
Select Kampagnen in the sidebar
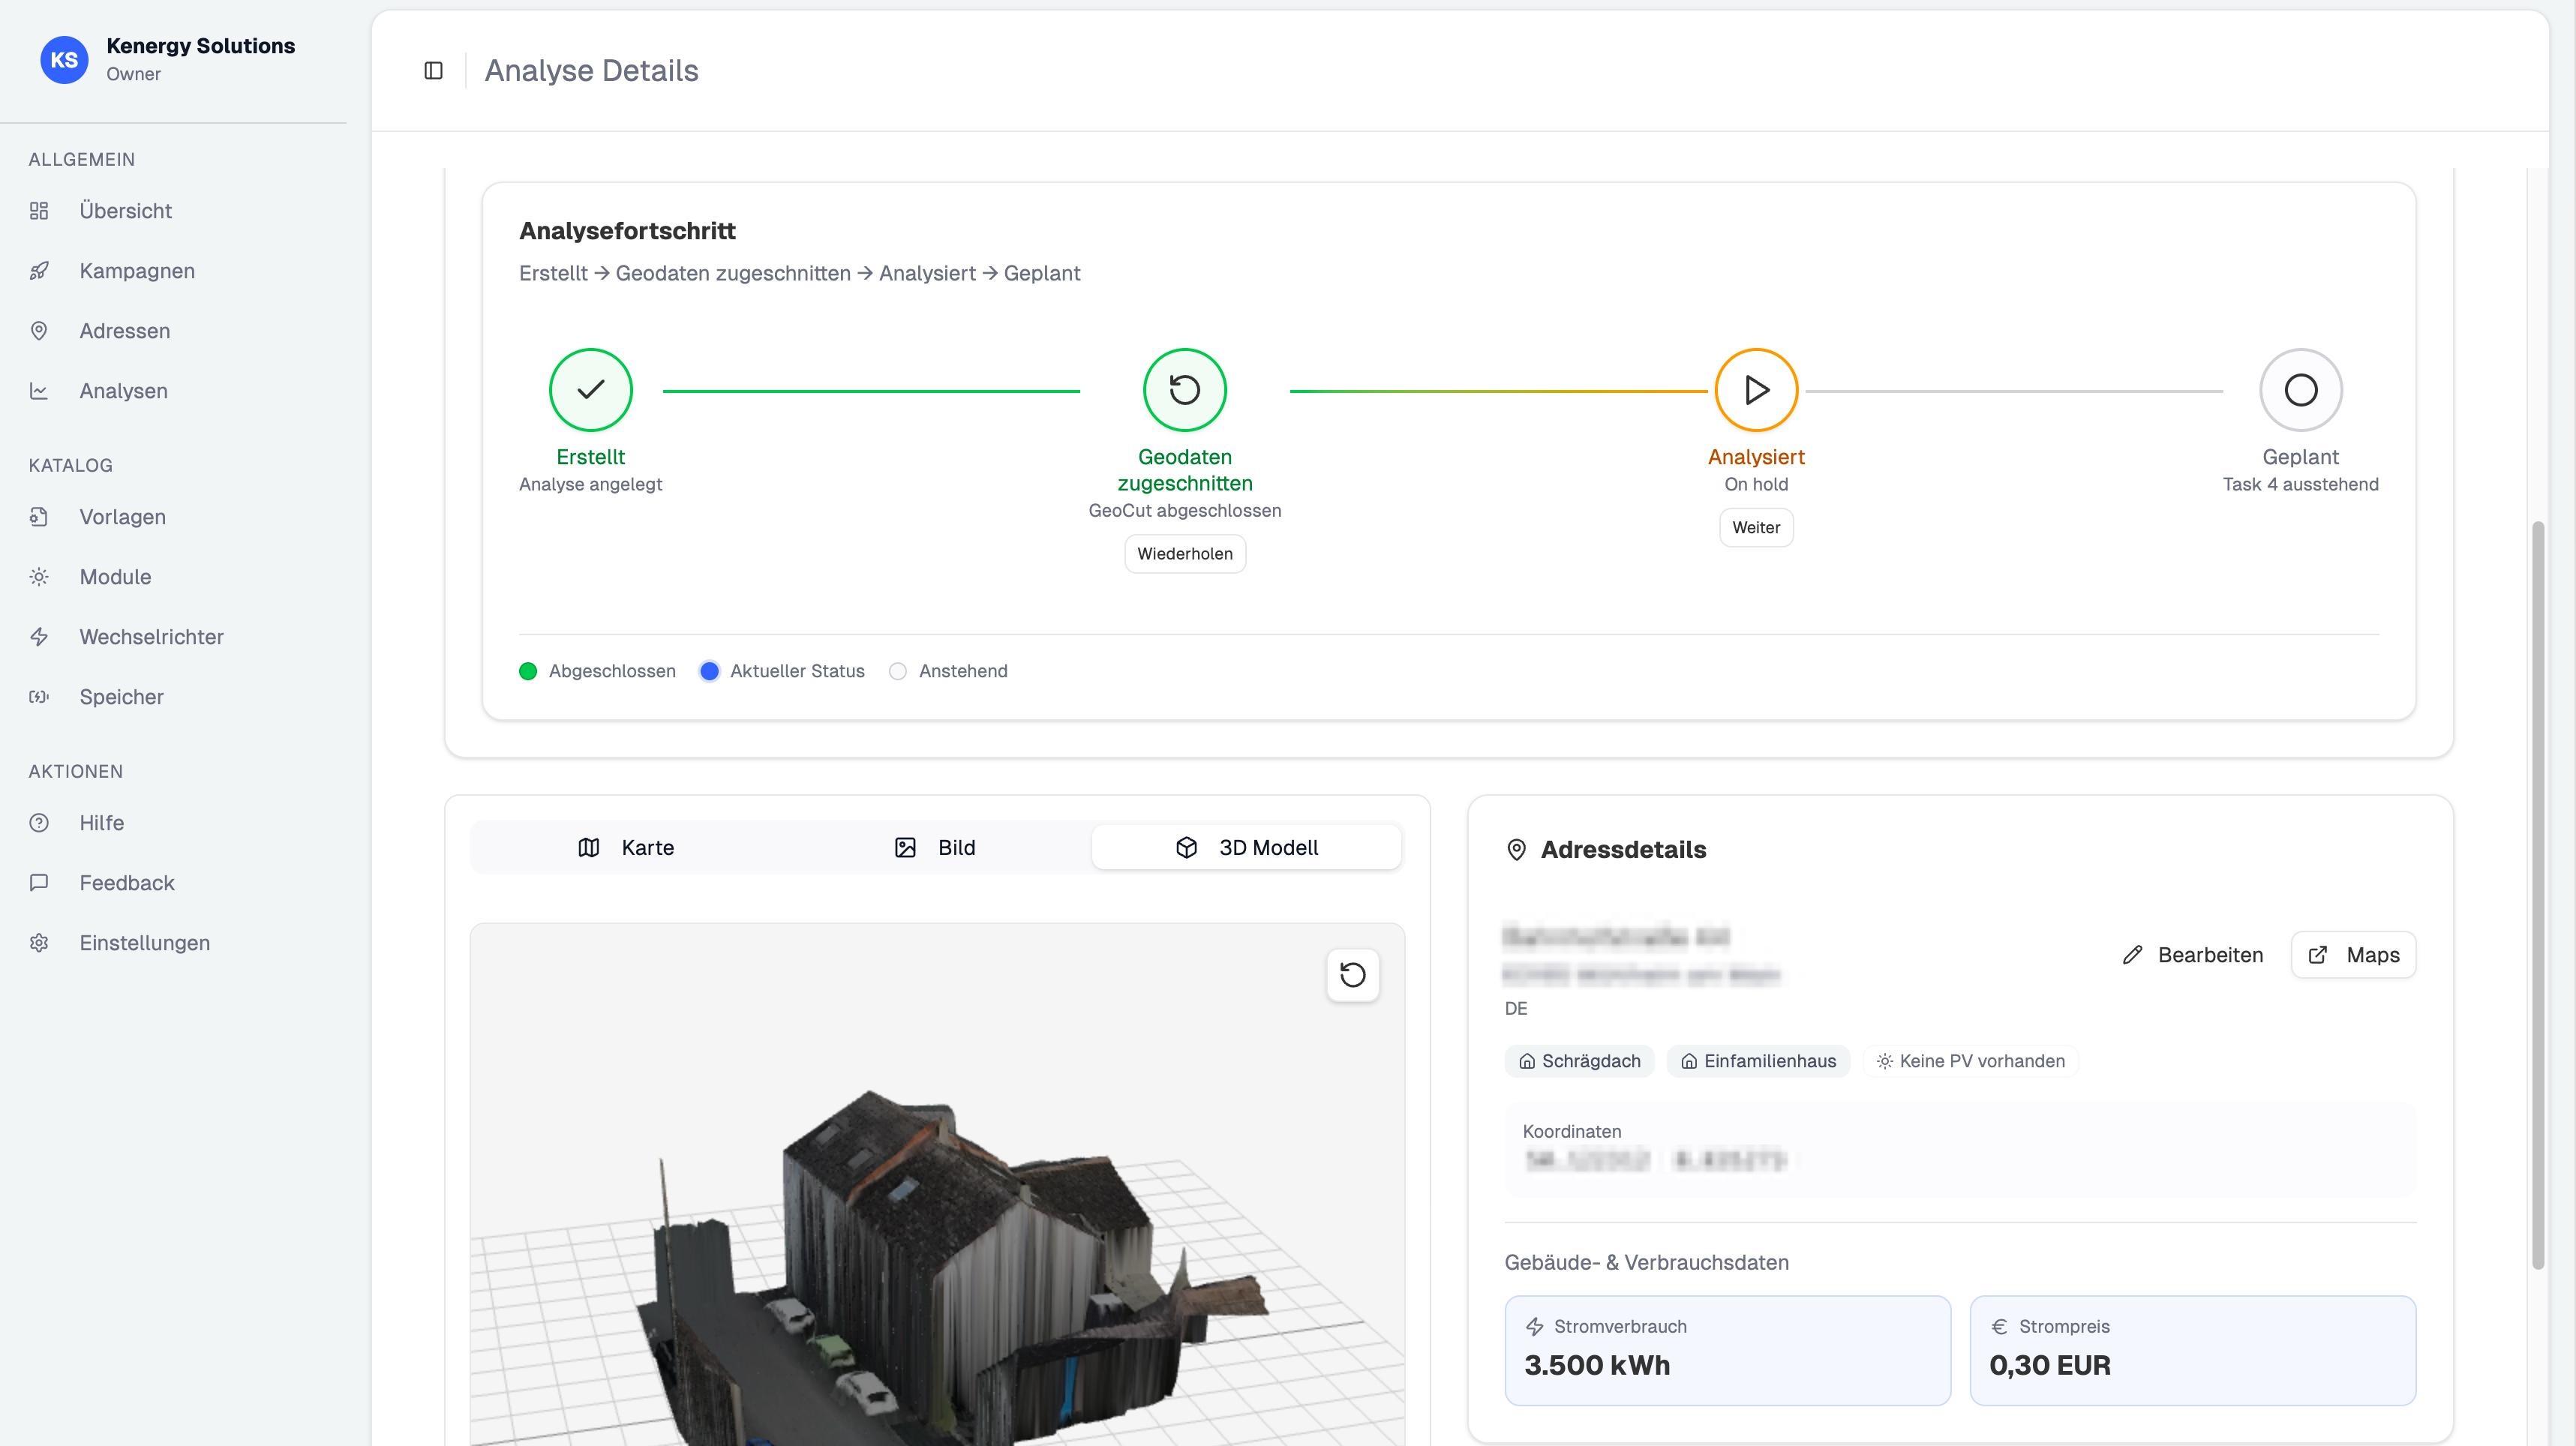(x=136, y=270)
